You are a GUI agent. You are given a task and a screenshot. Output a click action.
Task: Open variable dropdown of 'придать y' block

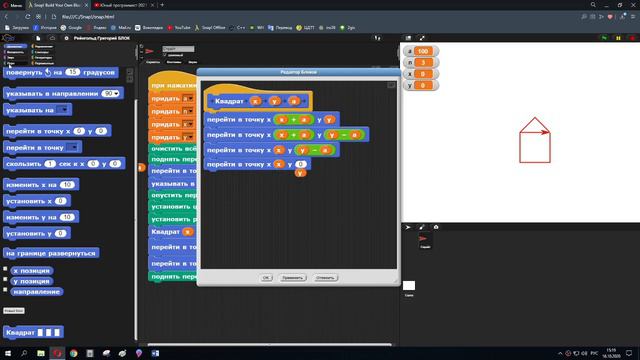pyautogui.click(x=188, y=137)
